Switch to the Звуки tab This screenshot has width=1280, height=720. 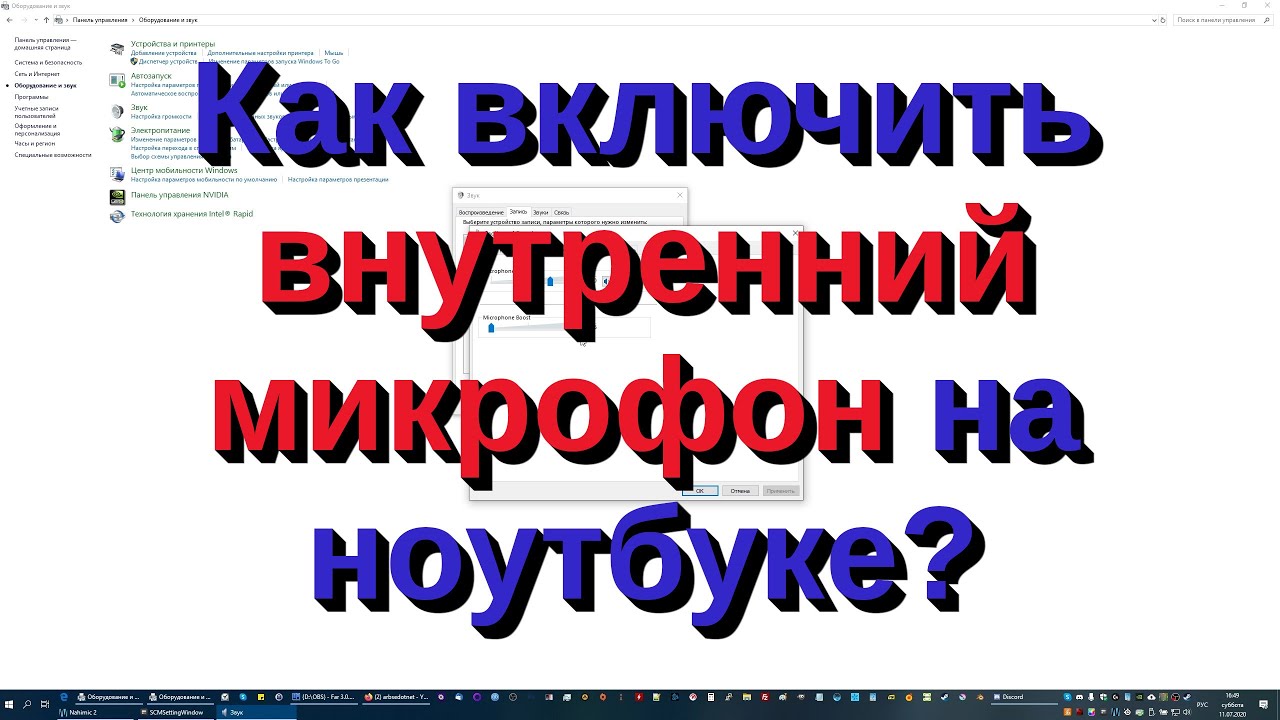pos(540,212)
